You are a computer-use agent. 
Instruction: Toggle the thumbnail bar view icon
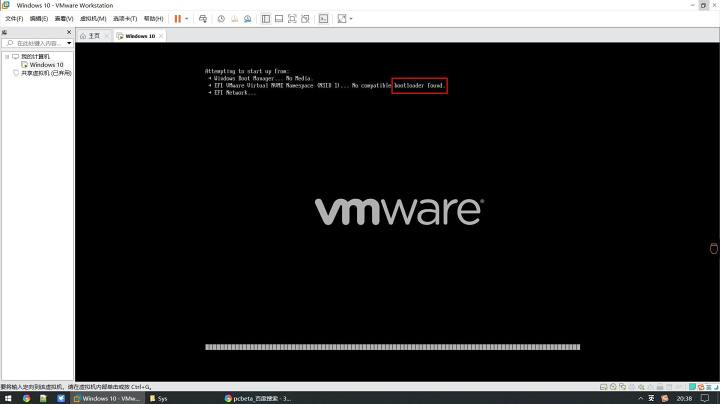coord(279,19)
